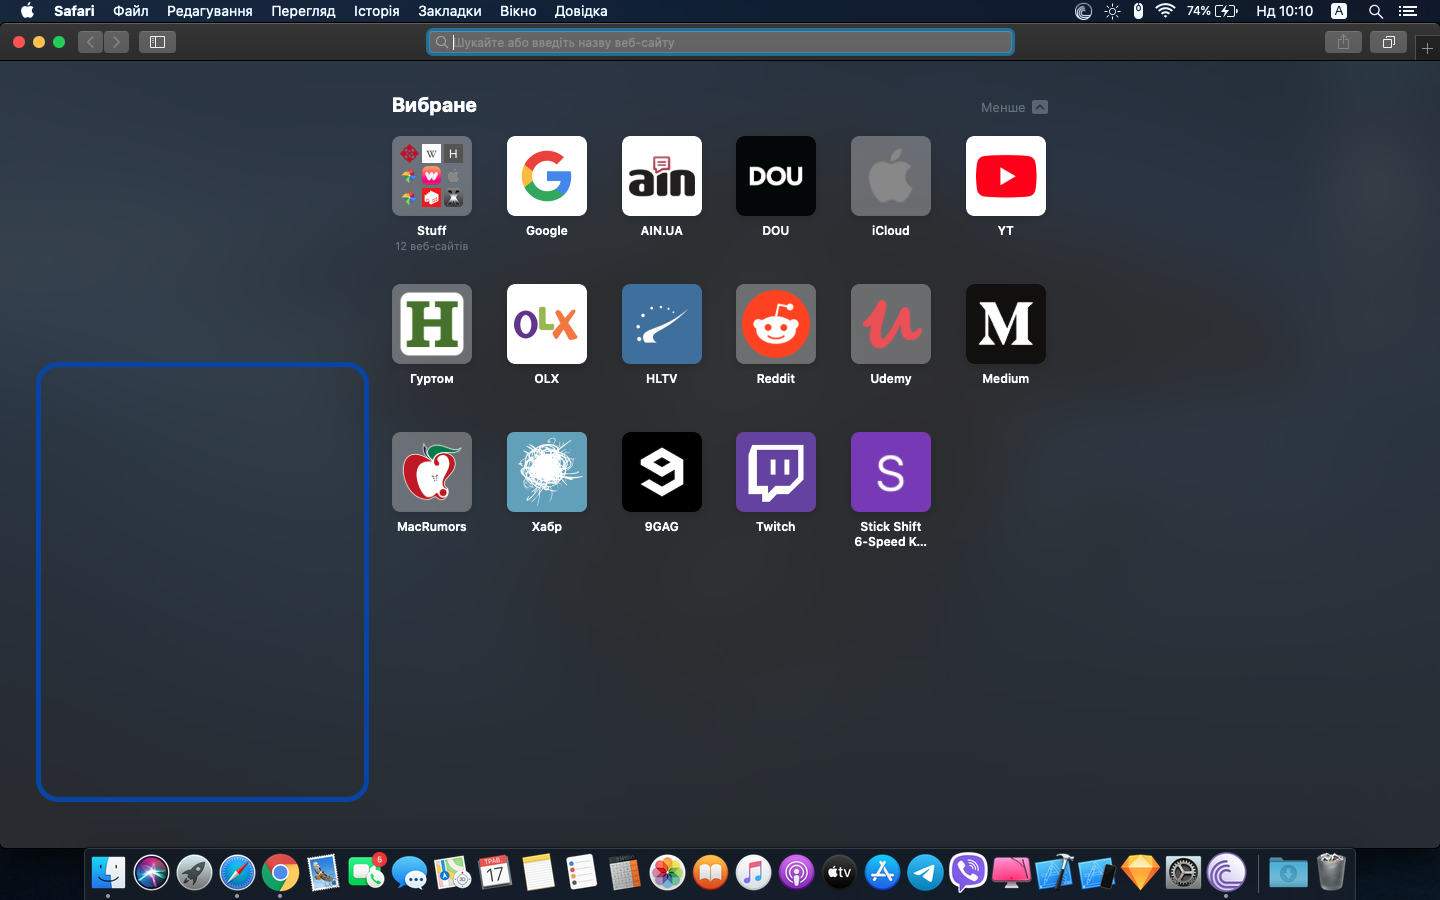
Task: Open the Udemy favorite
Action: [x=890, y=324]
